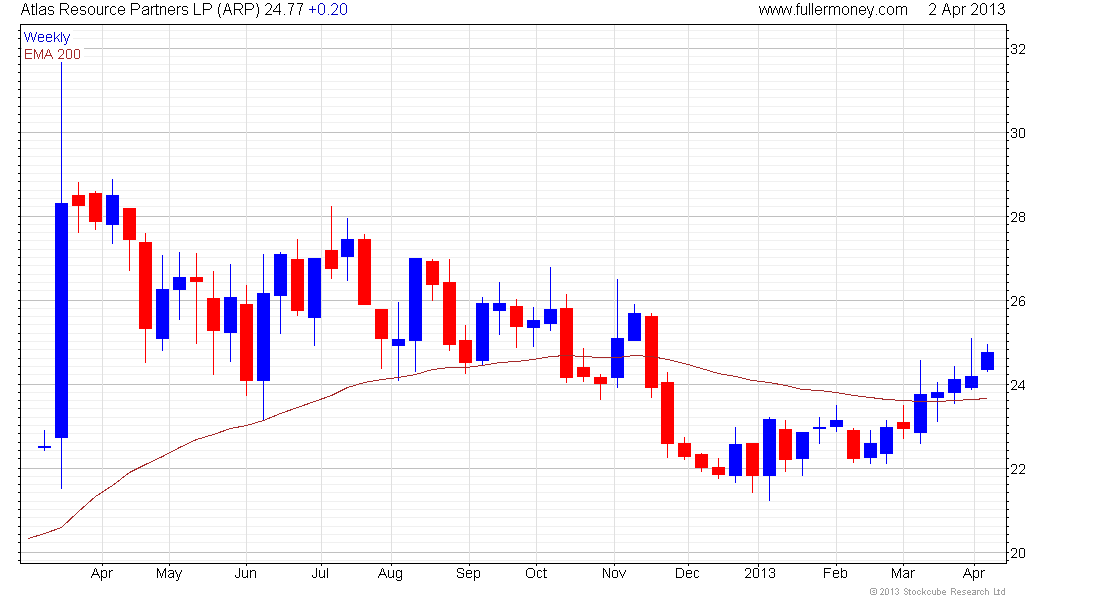Click the 'Oct' time axis label
This screenshot has width=1100, height=600.
click(x=536, y=573)
